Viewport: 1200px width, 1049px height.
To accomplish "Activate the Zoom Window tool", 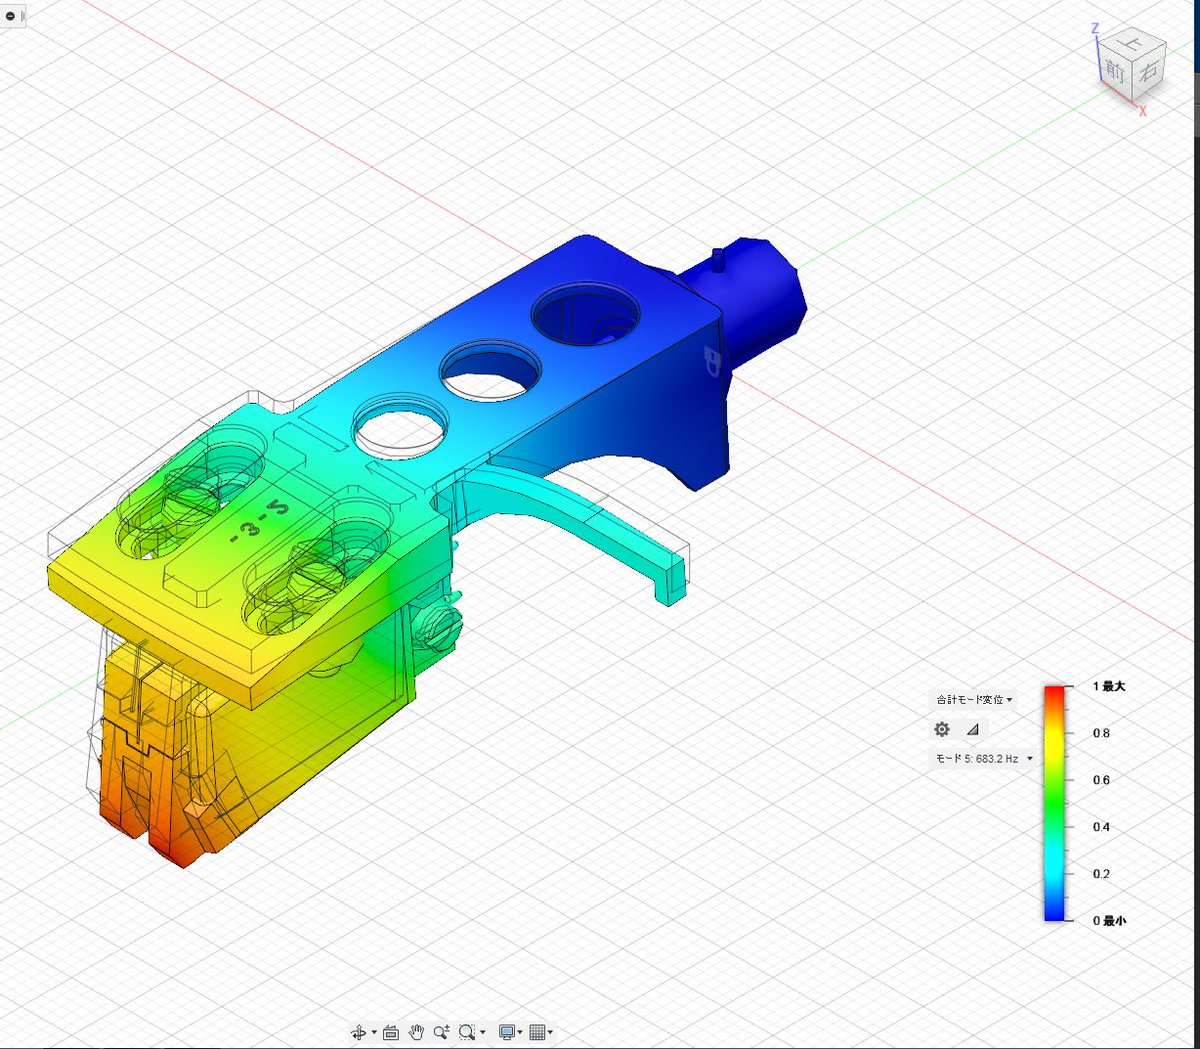I will (x=467, y=1032).
